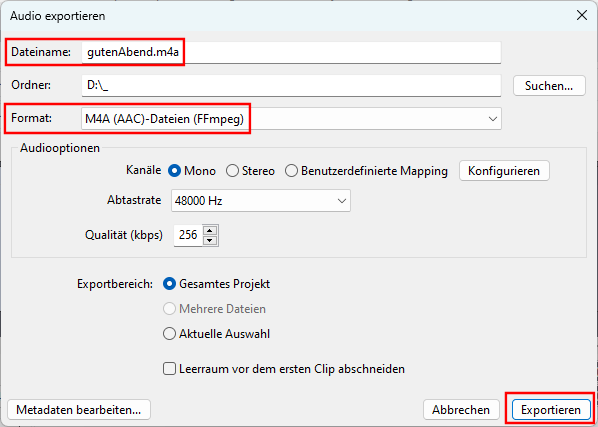Click into the Ordner path field
598x427 pixels.
(x=291, y=85)
